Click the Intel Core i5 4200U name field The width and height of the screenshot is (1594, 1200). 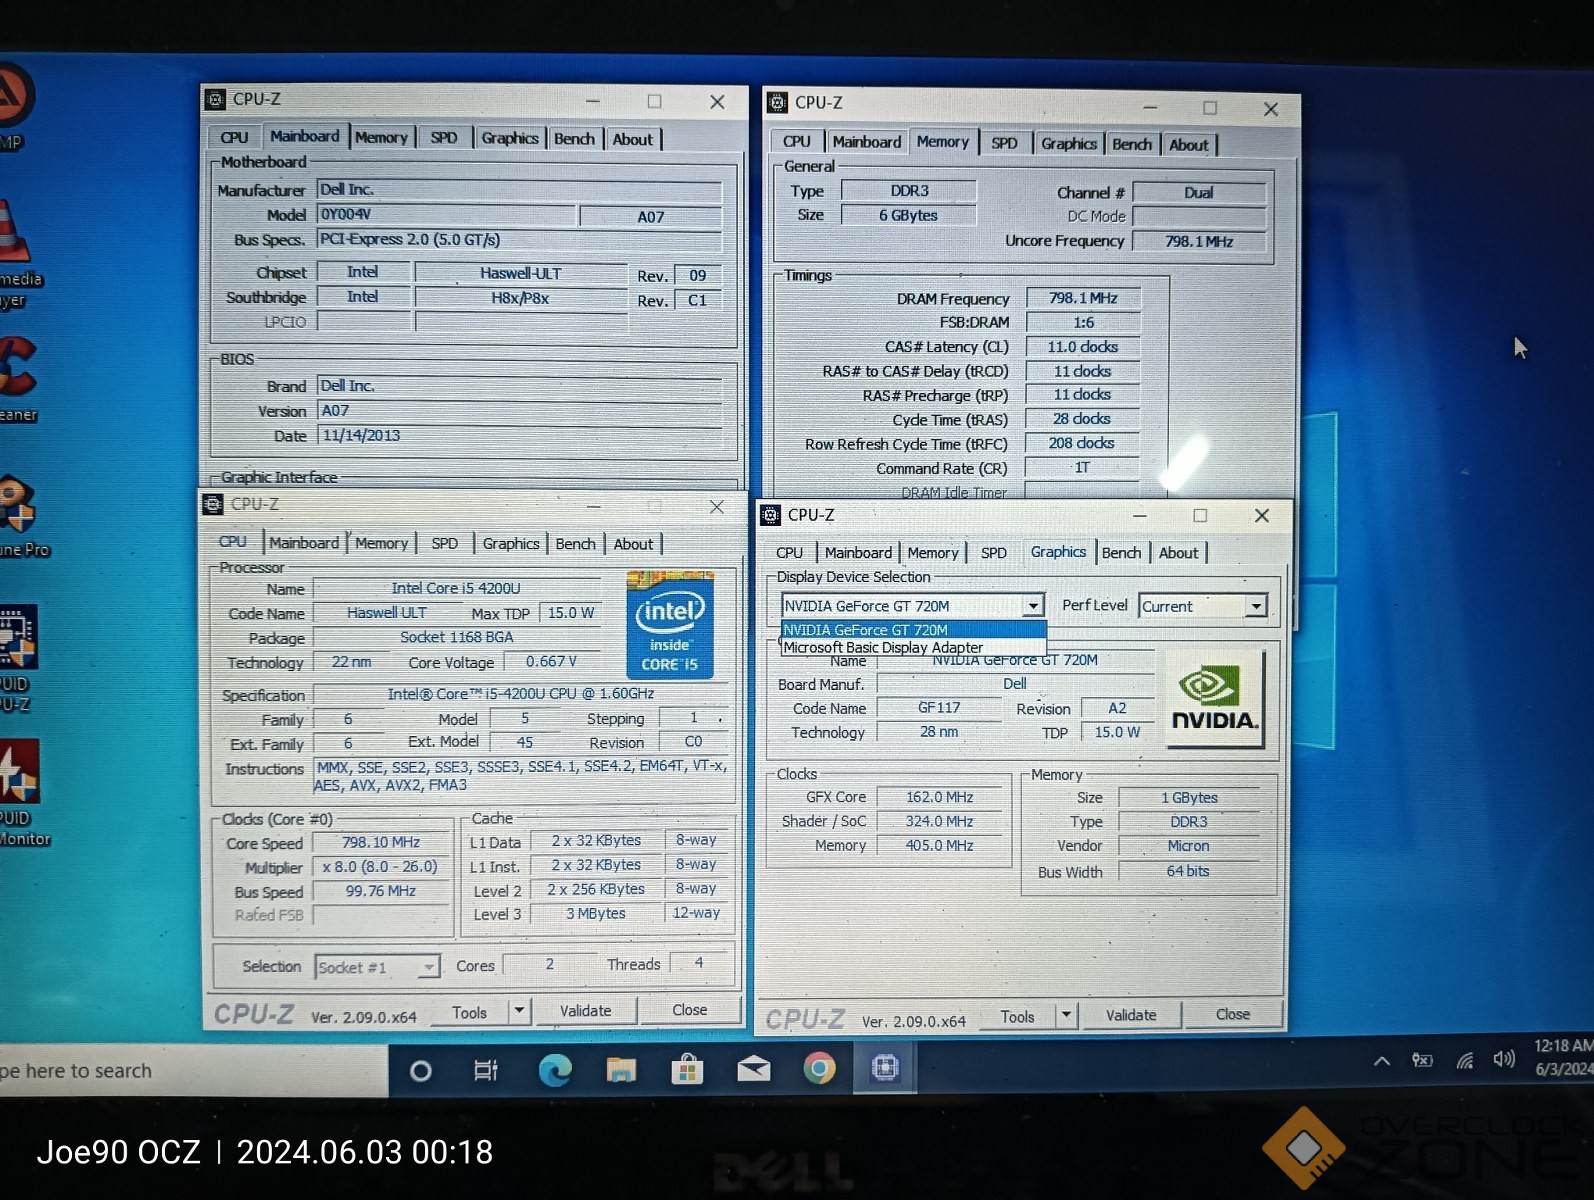coord(456,588)
